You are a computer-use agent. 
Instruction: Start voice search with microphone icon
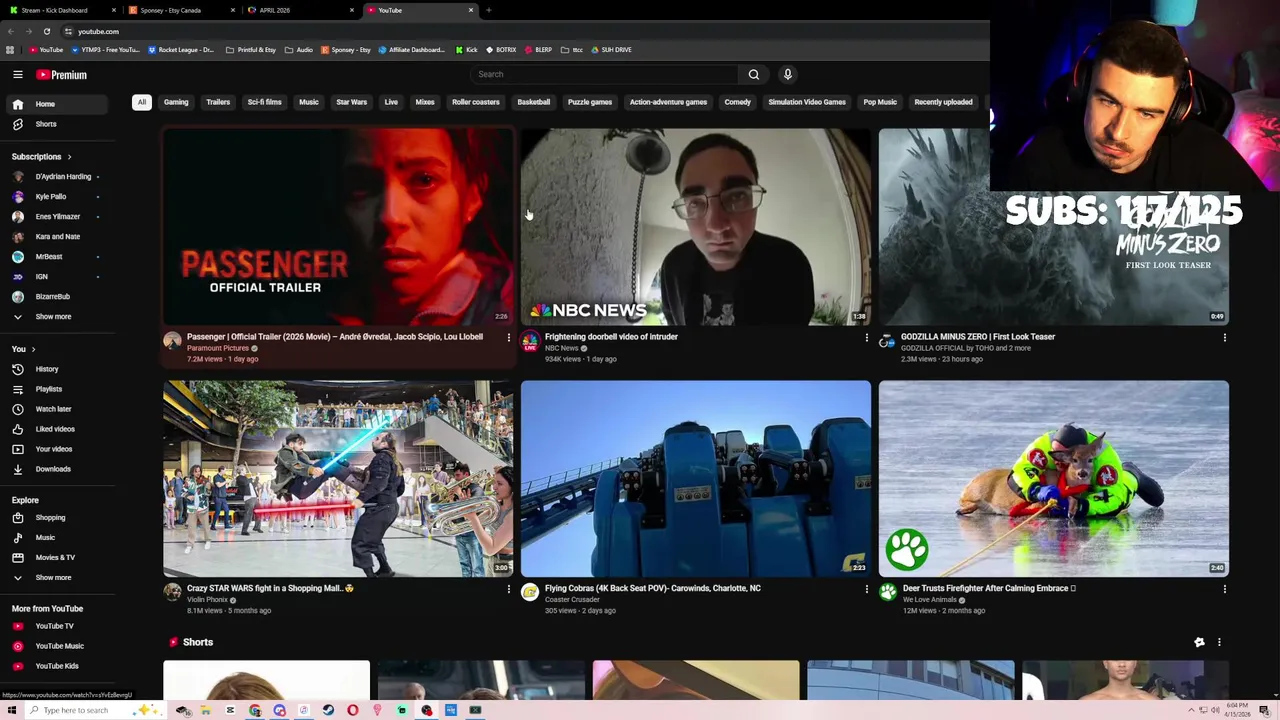tap(788, 74)
